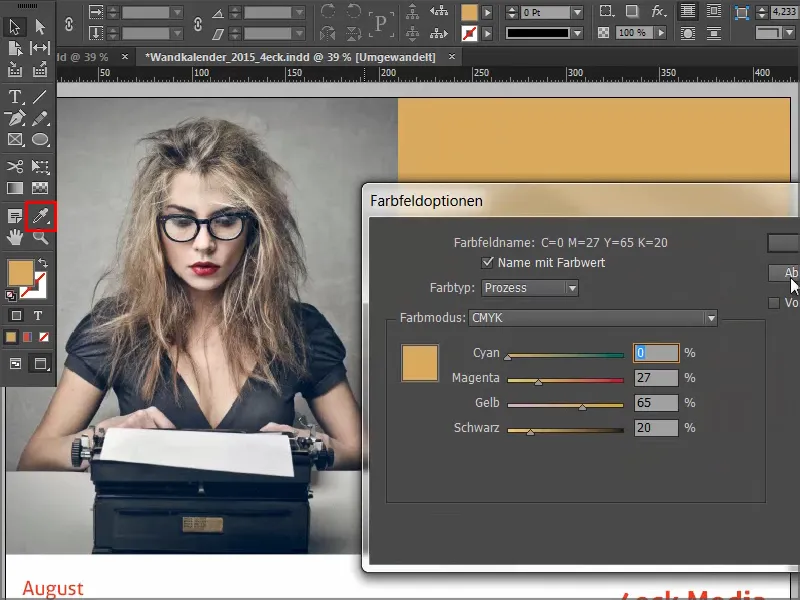Select the Zoom magnifier tool
800x600 pixels.
[x=41, y=237]
